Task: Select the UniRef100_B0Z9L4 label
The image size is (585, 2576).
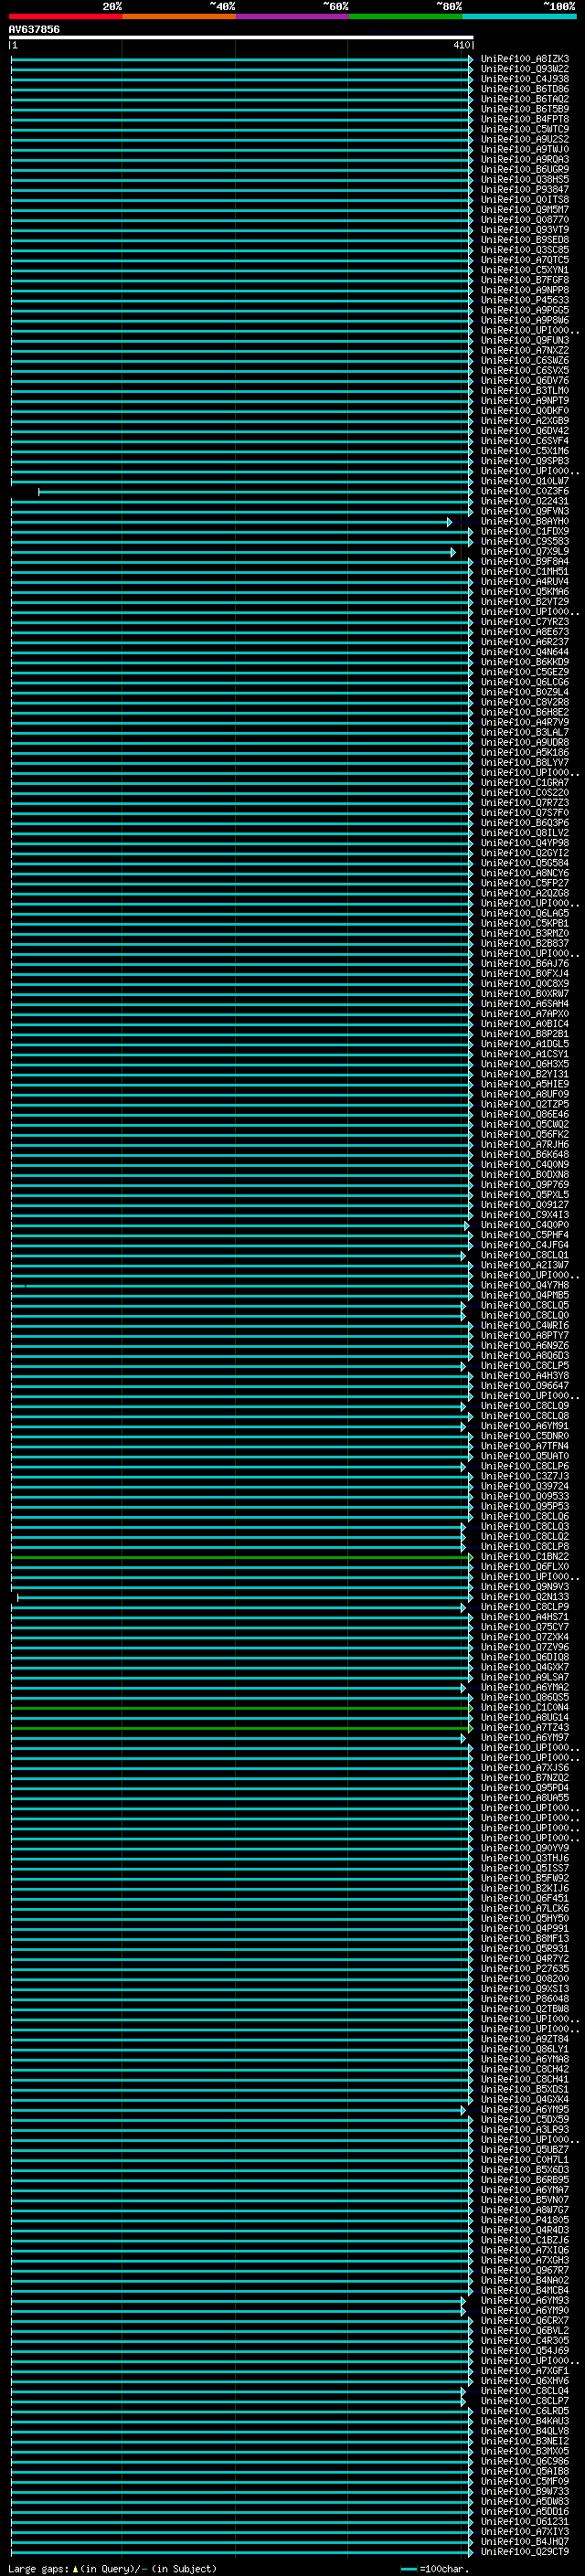Action: 524,692
